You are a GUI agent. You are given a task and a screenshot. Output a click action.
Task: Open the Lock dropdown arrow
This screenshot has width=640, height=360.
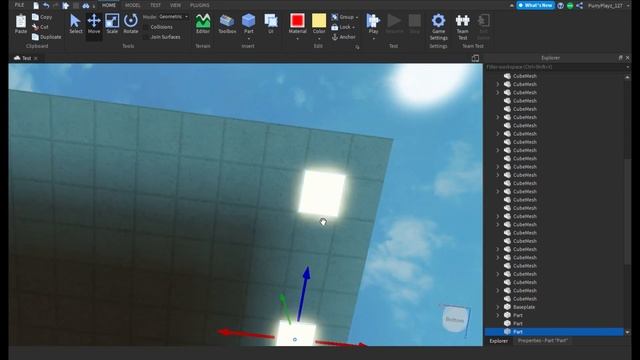(x=353, y=27)
